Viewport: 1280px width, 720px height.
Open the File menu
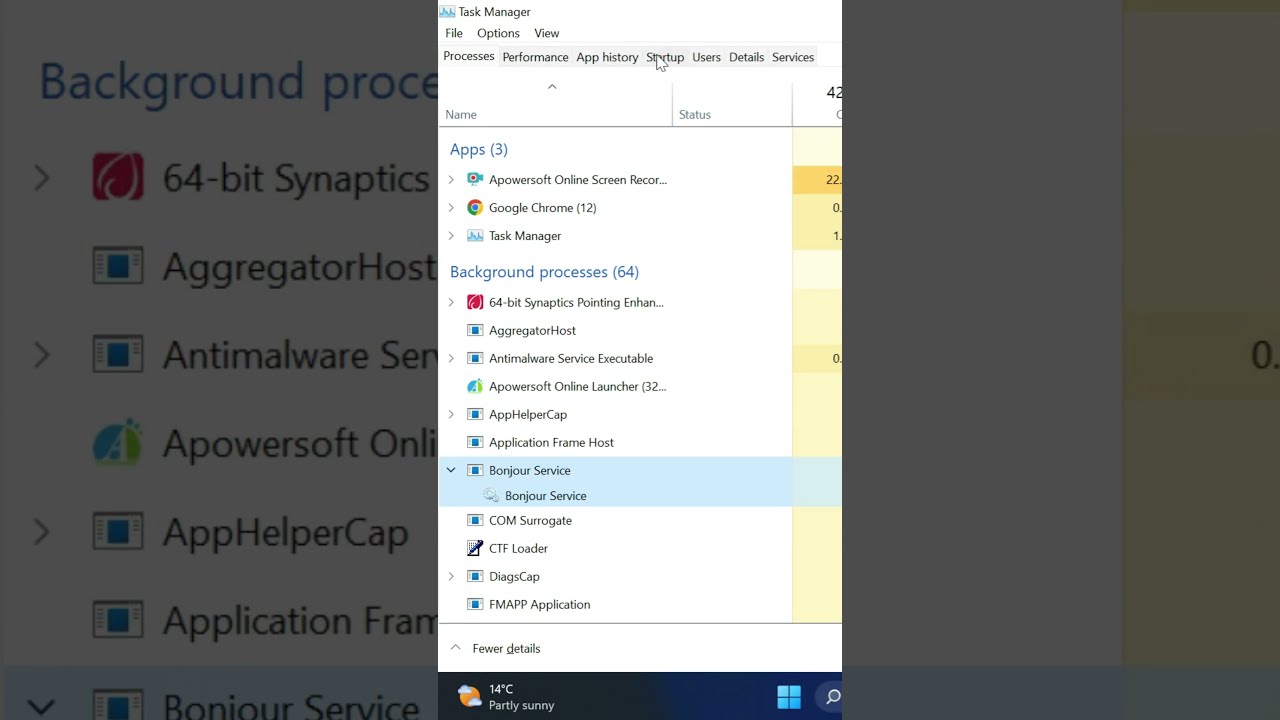[x=454, y=33]
